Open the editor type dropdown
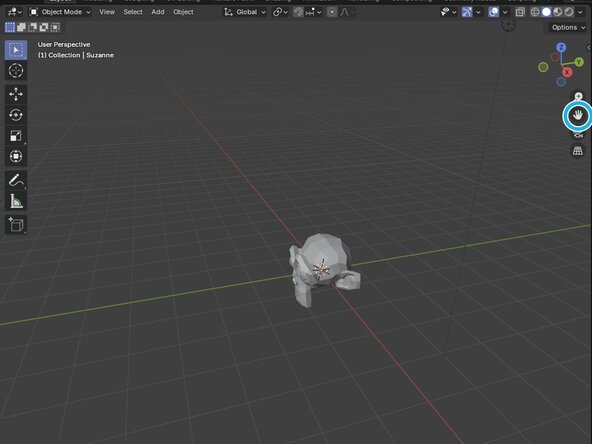 pos(15,12)
